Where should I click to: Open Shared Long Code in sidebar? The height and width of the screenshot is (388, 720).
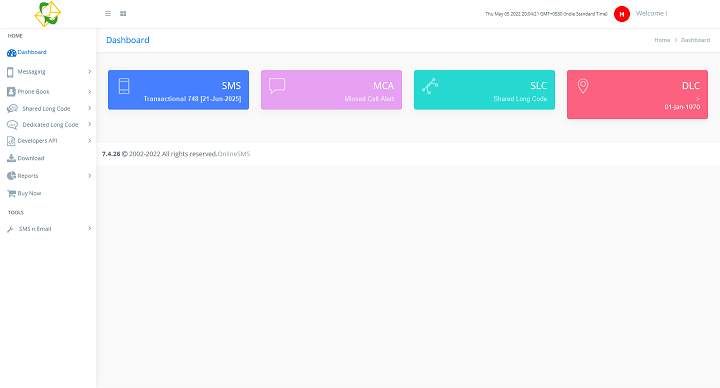click(x=46, y=109)
